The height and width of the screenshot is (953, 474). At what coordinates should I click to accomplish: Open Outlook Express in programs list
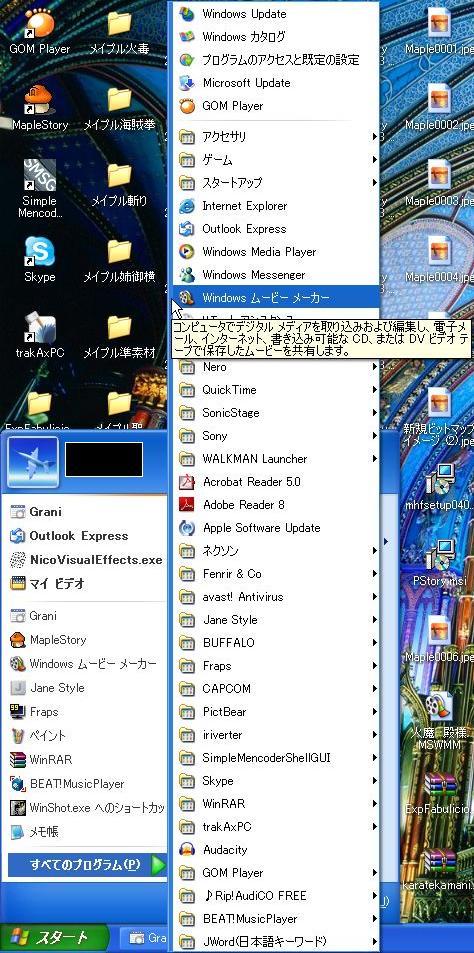tap(276, 229)
